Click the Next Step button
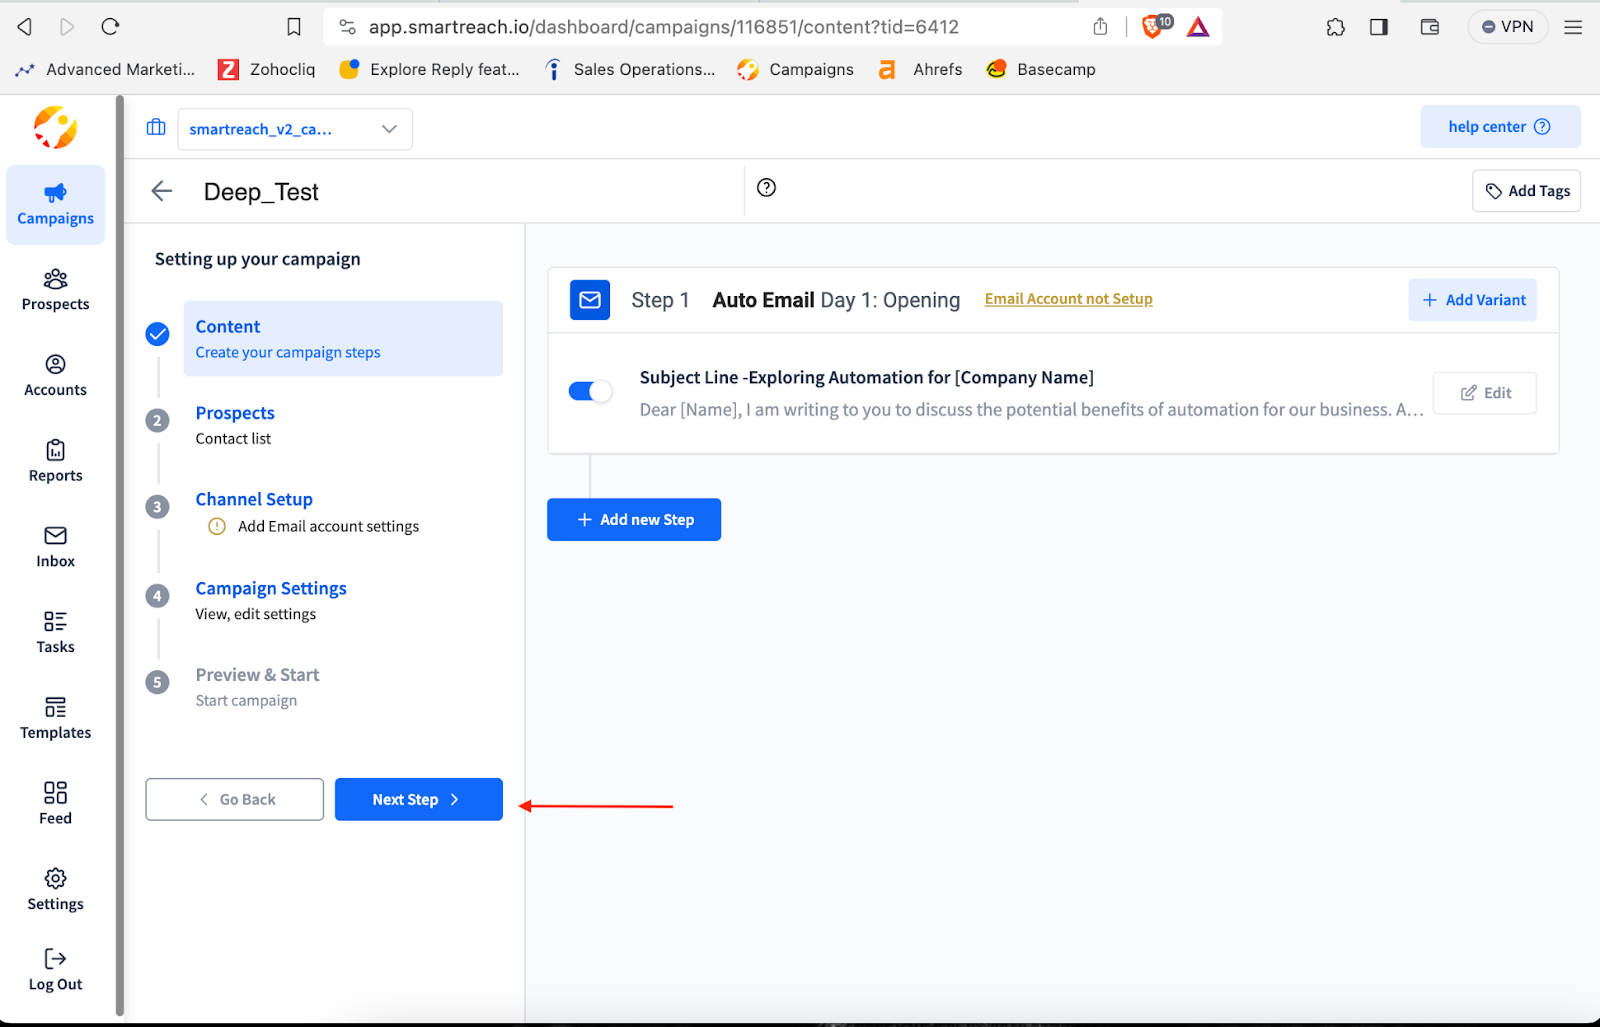This screenshot has width=1600, height=1027. [x=419, y=799]
